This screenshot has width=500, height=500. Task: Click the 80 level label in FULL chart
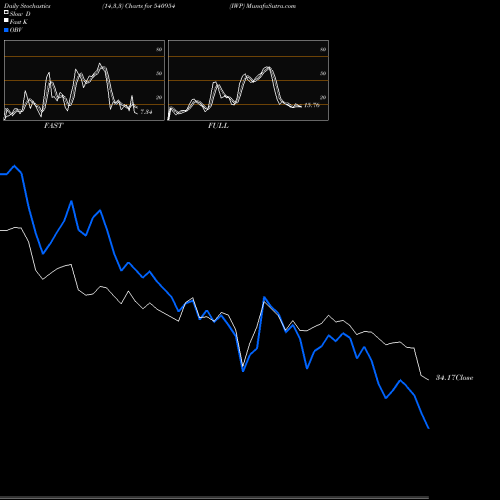323,49
